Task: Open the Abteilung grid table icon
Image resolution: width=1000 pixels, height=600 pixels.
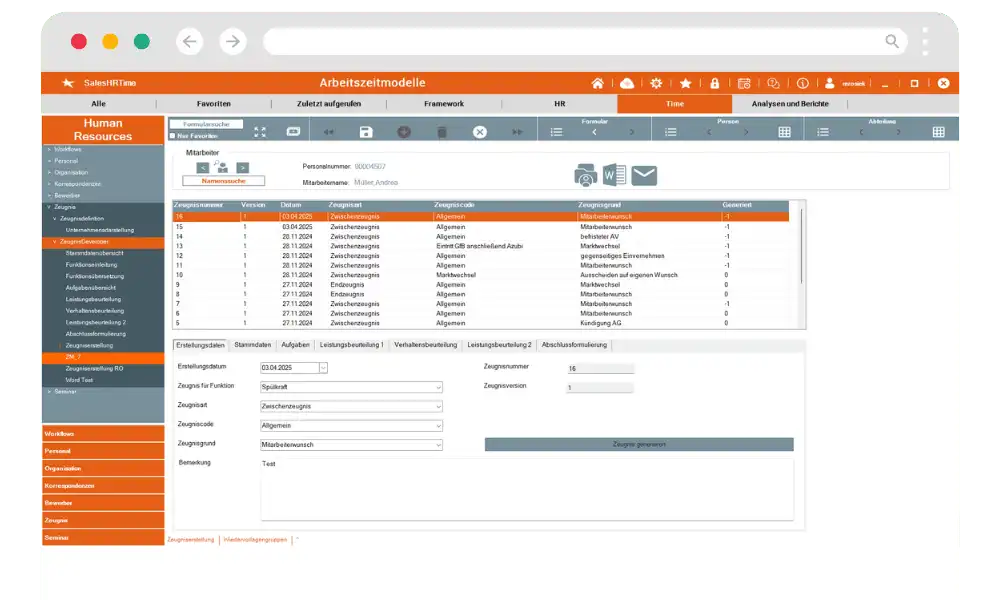Action: [938, 132]
